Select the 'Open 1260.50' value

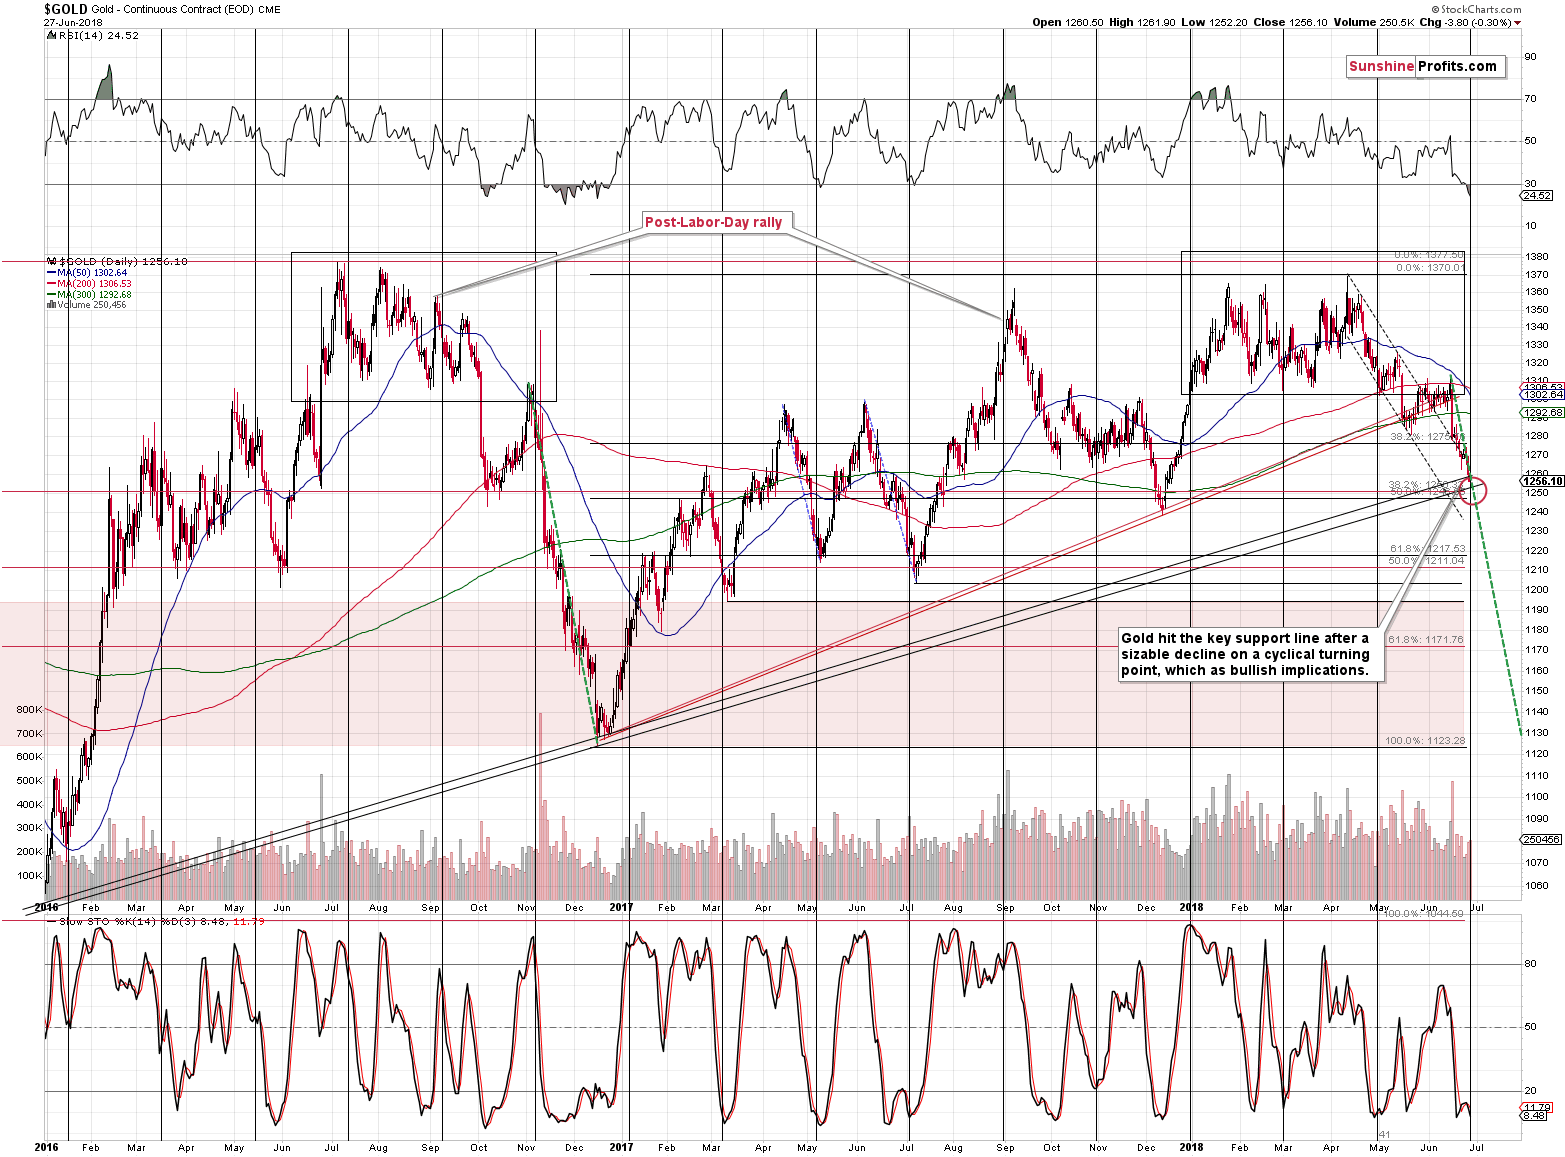[1067, 22]
